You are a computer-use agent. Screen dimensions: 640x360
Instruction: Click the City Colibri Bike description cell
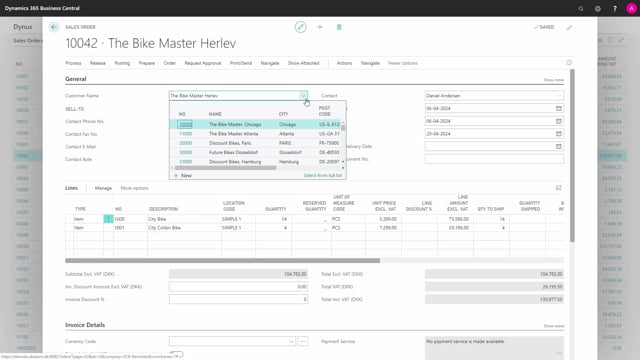(x=184, y=228)
